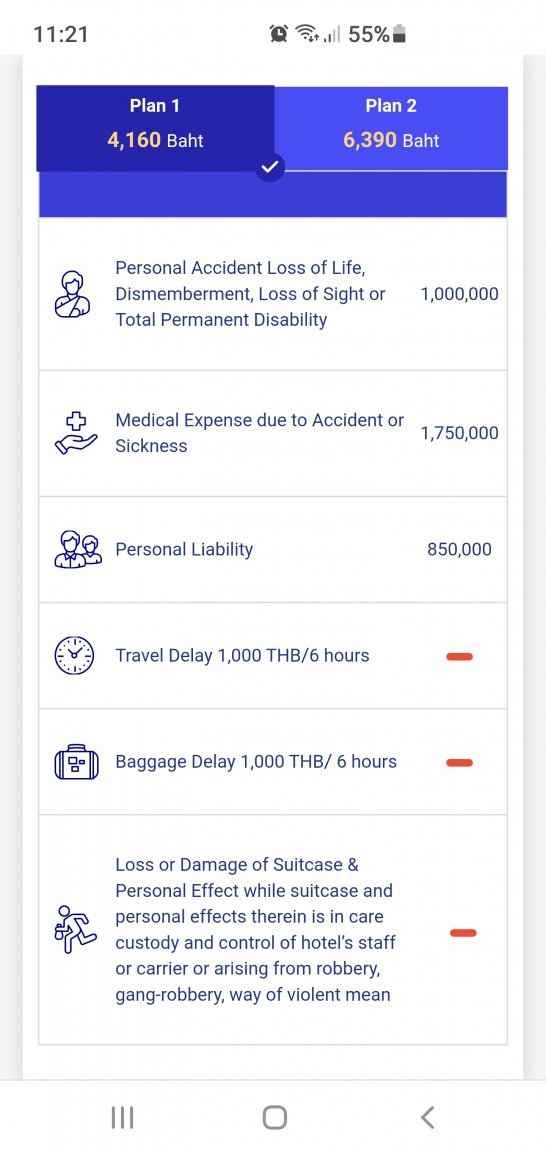Tap the red dash next to Travel Delay
Image resolution: width=546 pixels, height=1152 pixels.
point(459,656)
